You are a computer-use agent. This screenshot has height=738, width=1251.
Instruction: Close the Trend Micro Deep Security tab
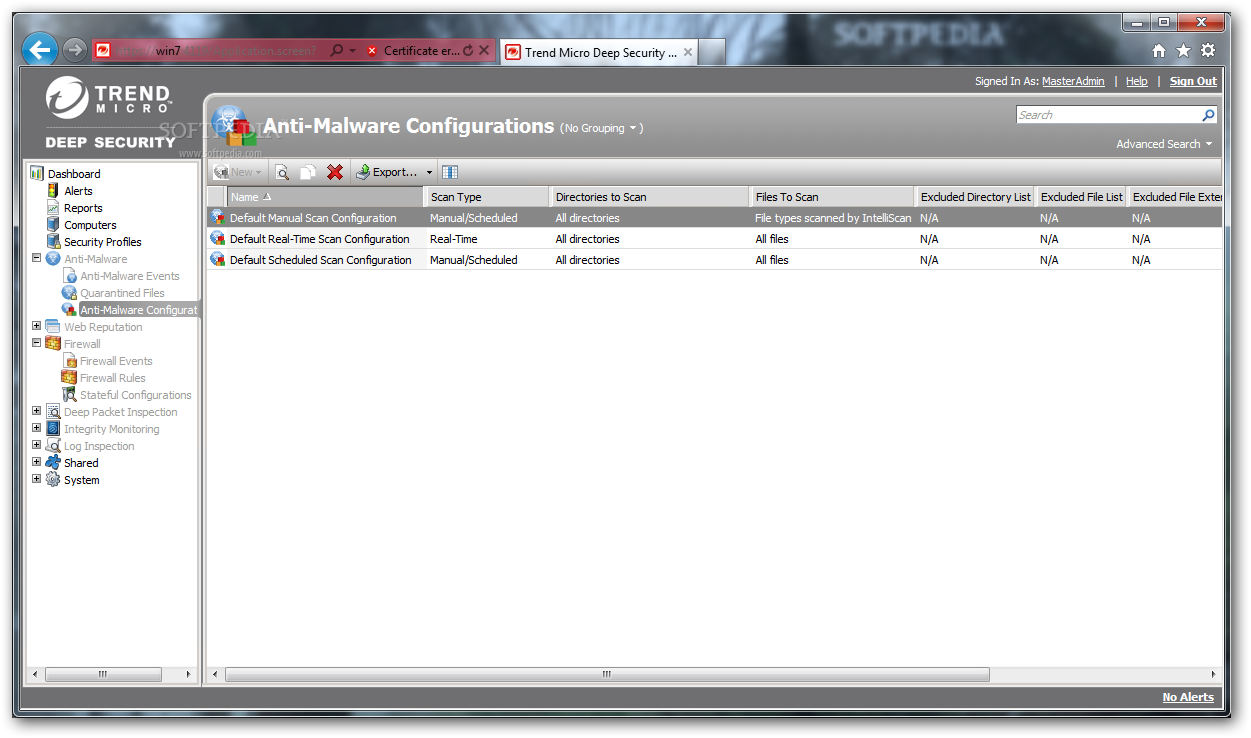(x=688, y=52)
